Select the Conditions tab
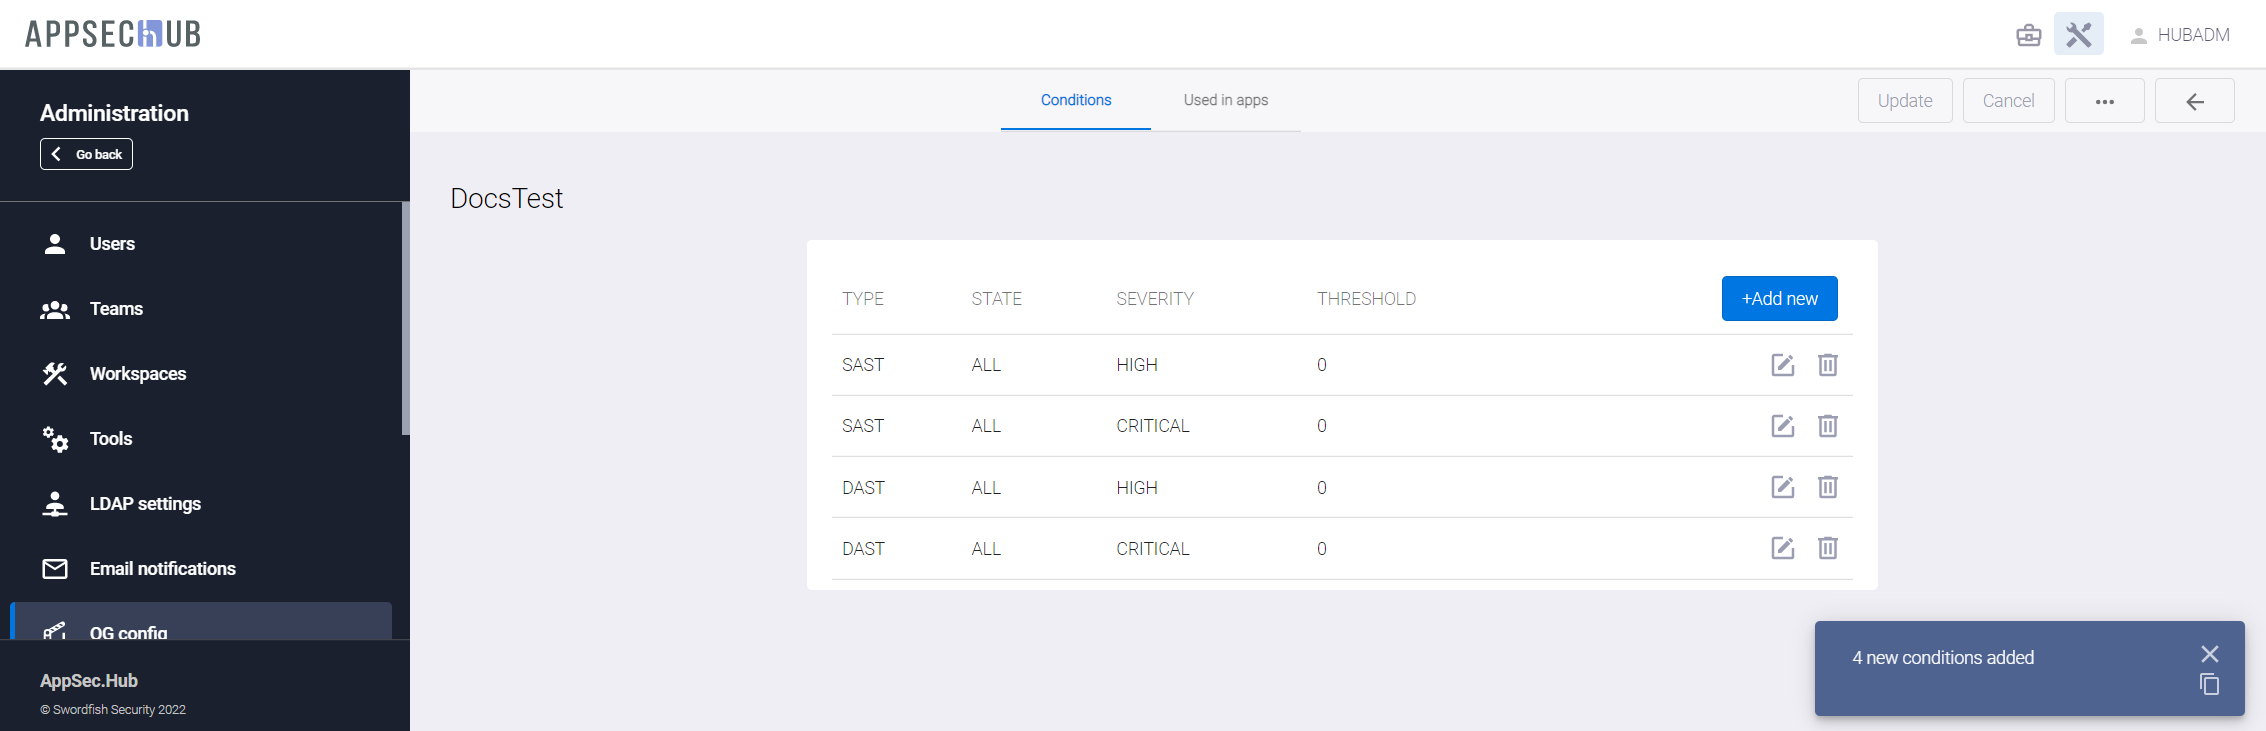This screenshot has height=731, width=2266. 1075,100
